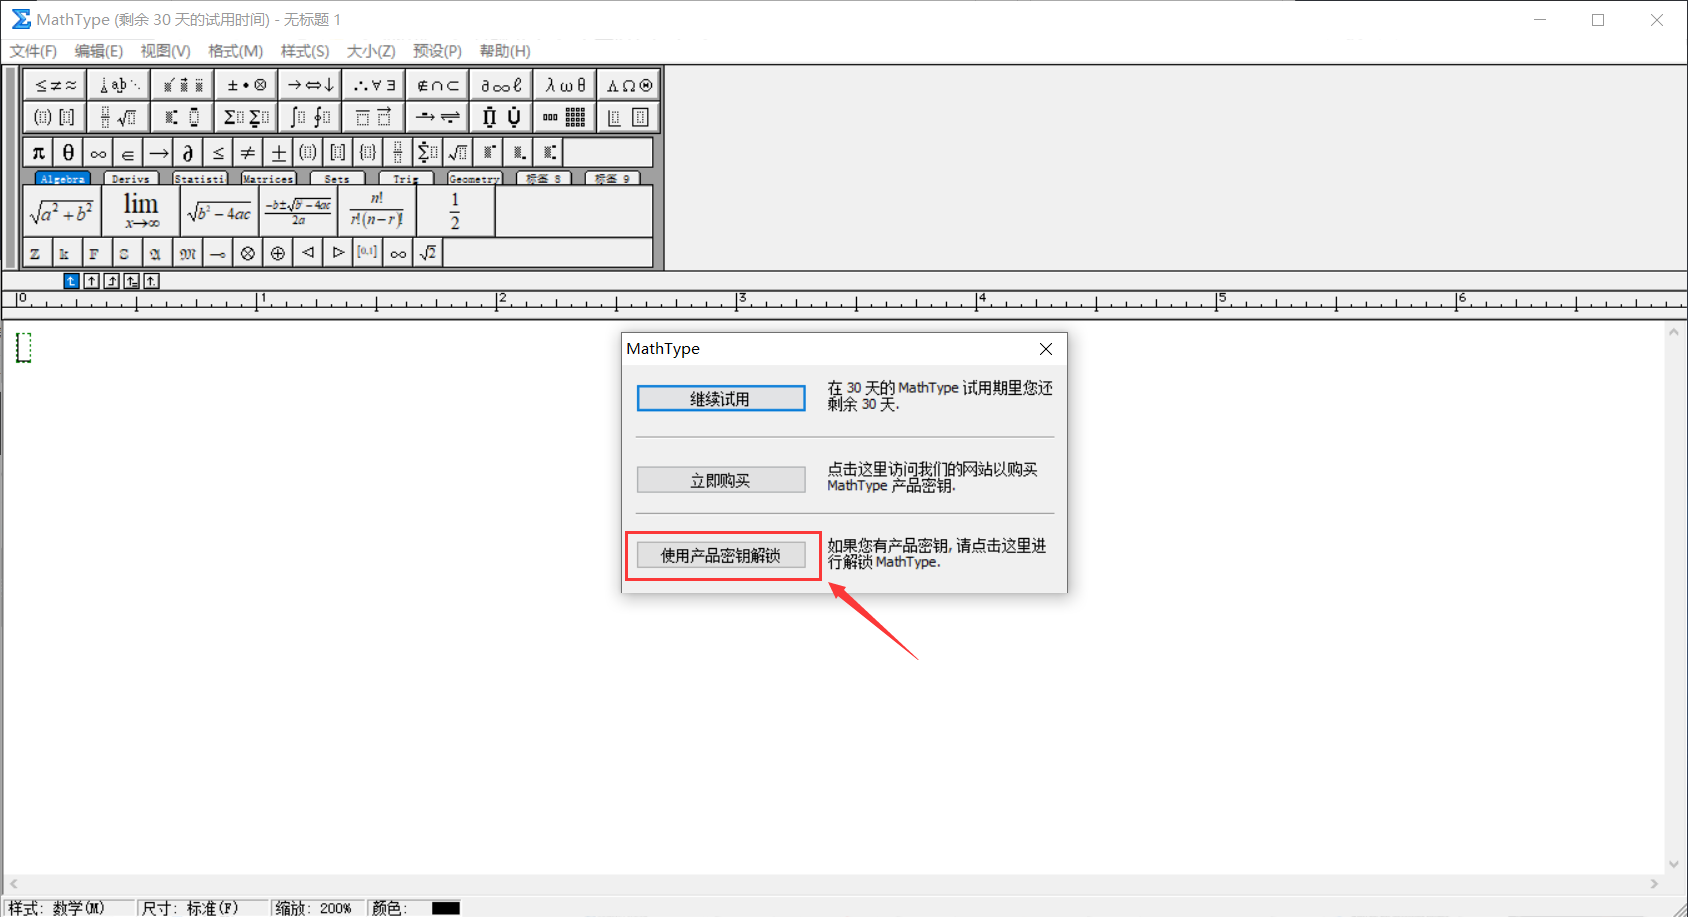Open the integral templates palette
Screen dimensions: 1688x917
coord(310,117)
